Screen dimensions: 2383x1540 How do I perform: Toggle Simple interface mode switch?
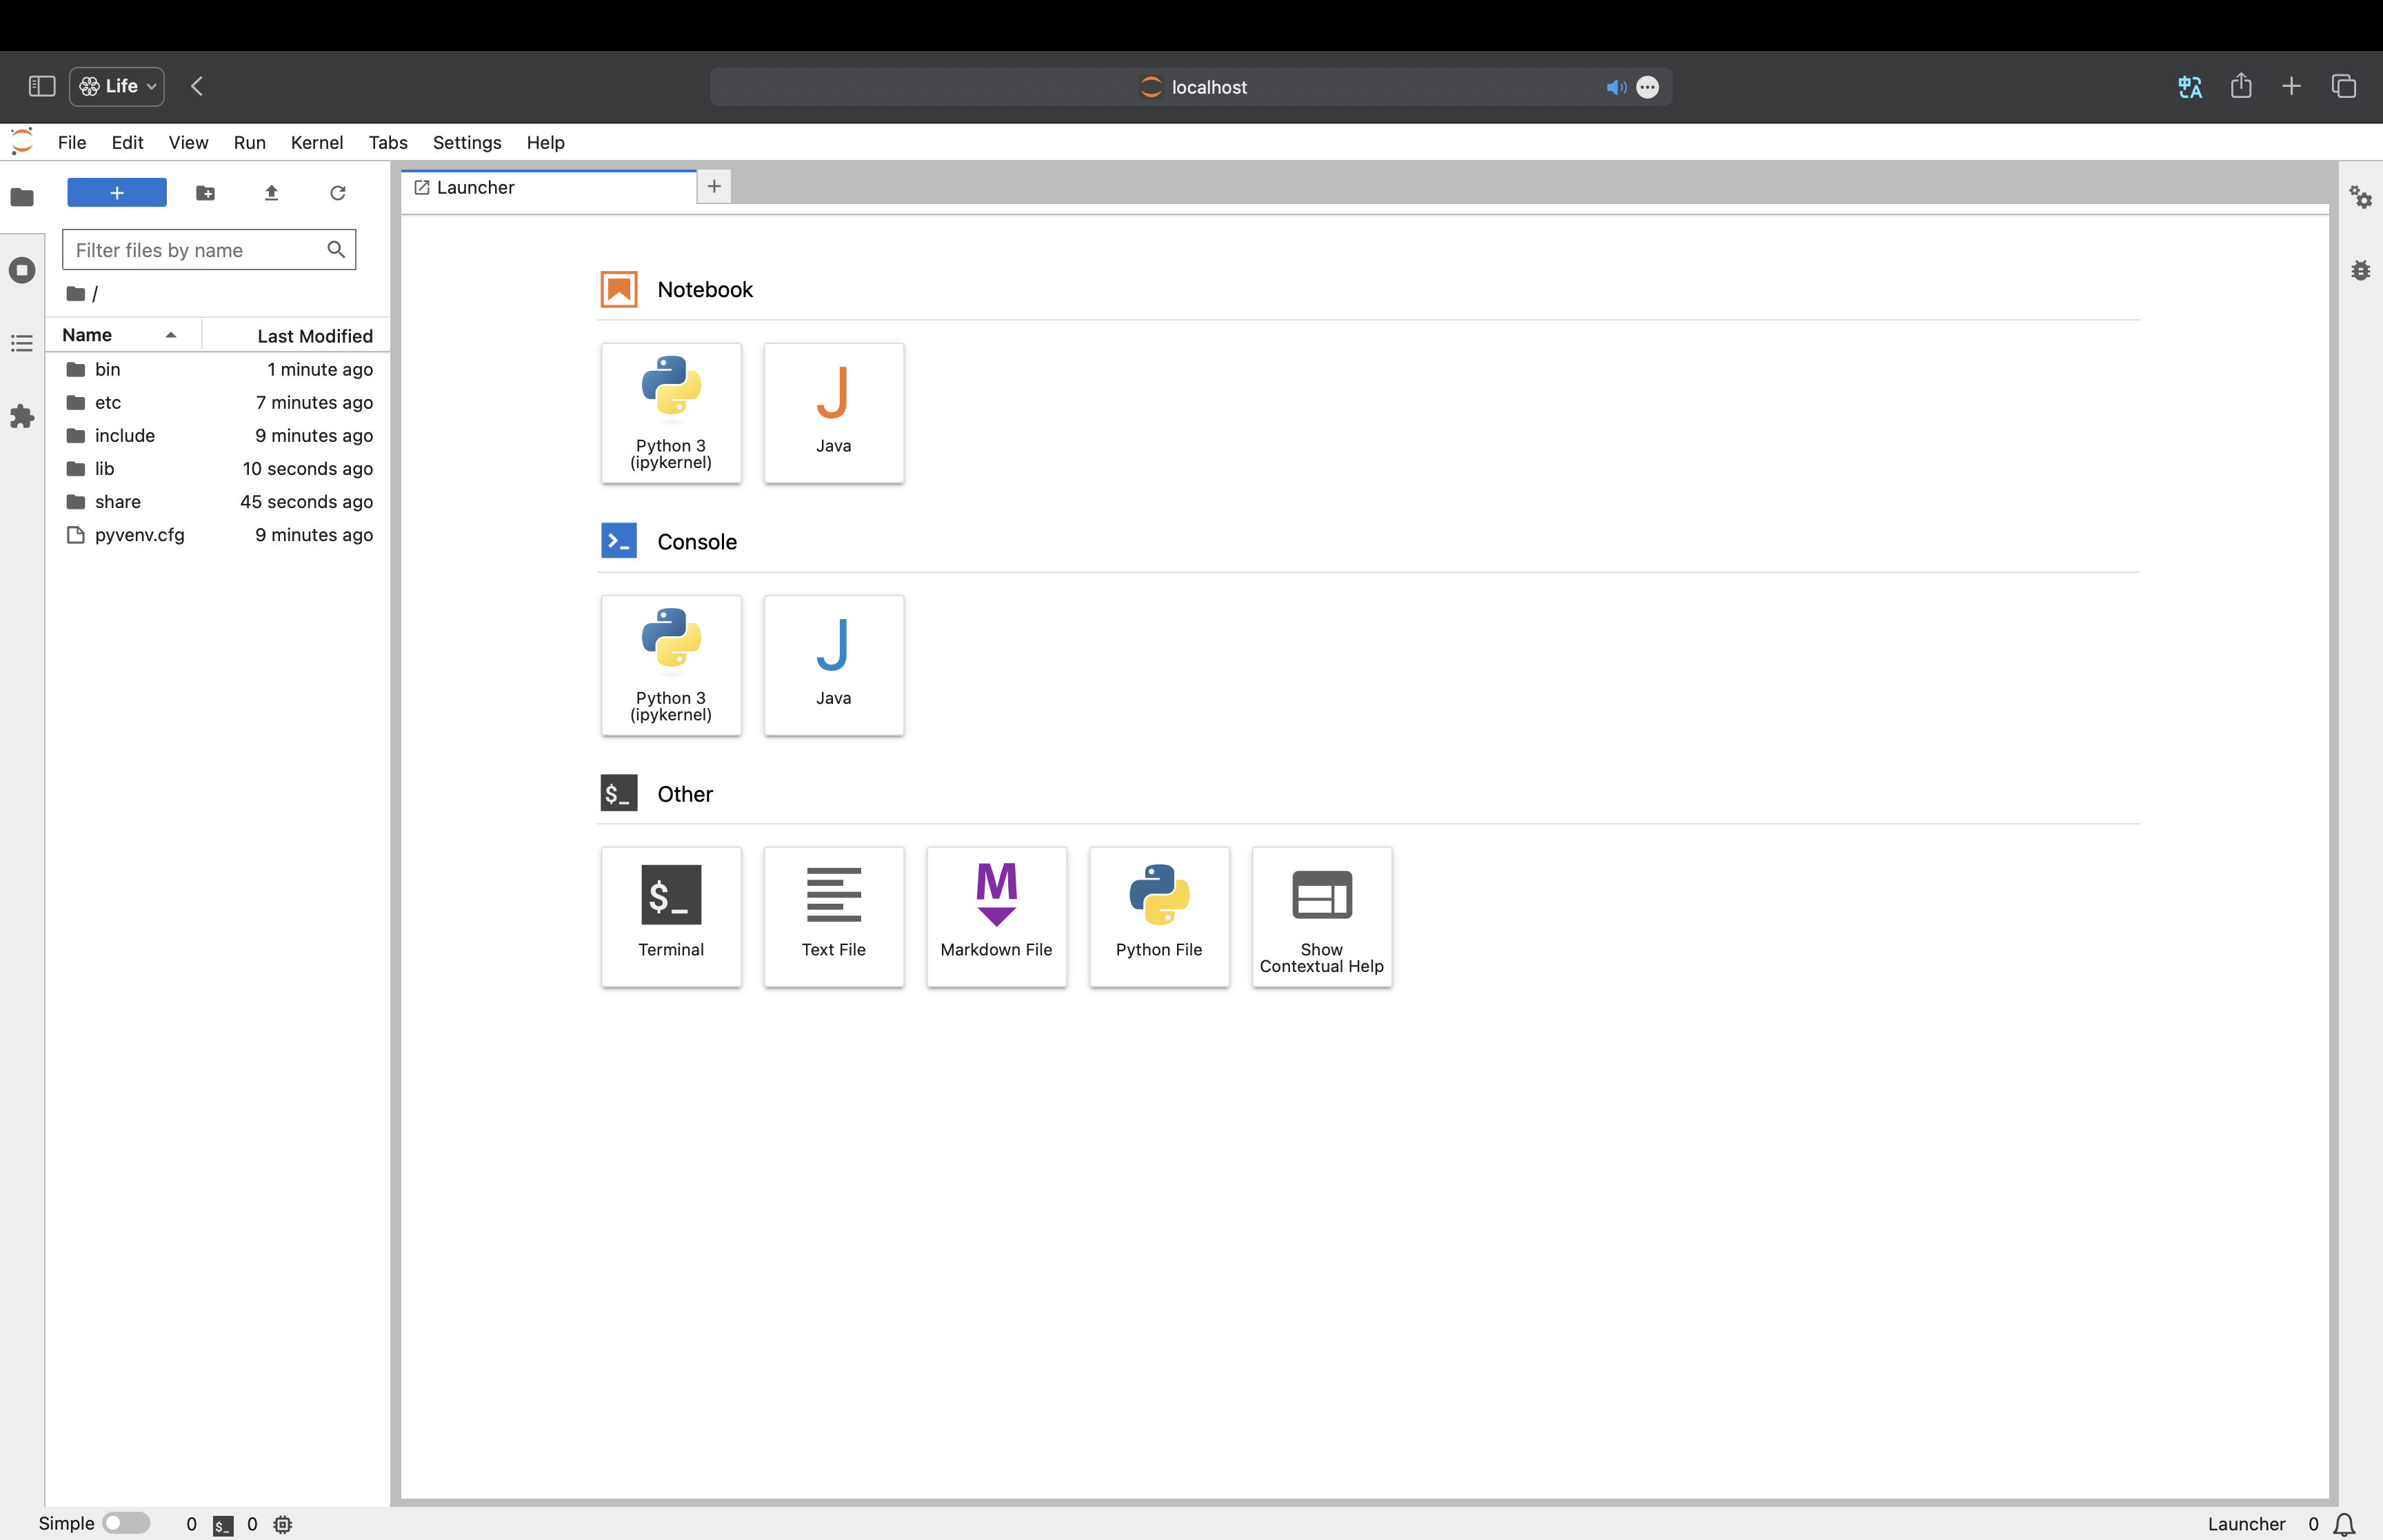click(x=126, y=1523)
